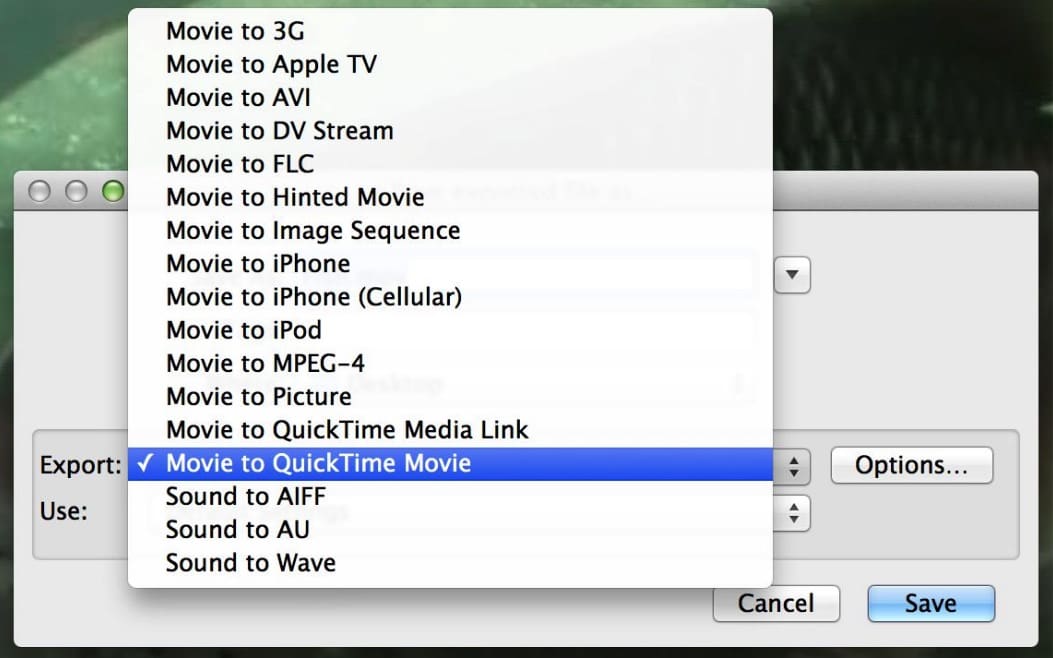Keep checked Movie to QuickTime Movie
The height and width of the screenshot is (658, 1053).
318,464
